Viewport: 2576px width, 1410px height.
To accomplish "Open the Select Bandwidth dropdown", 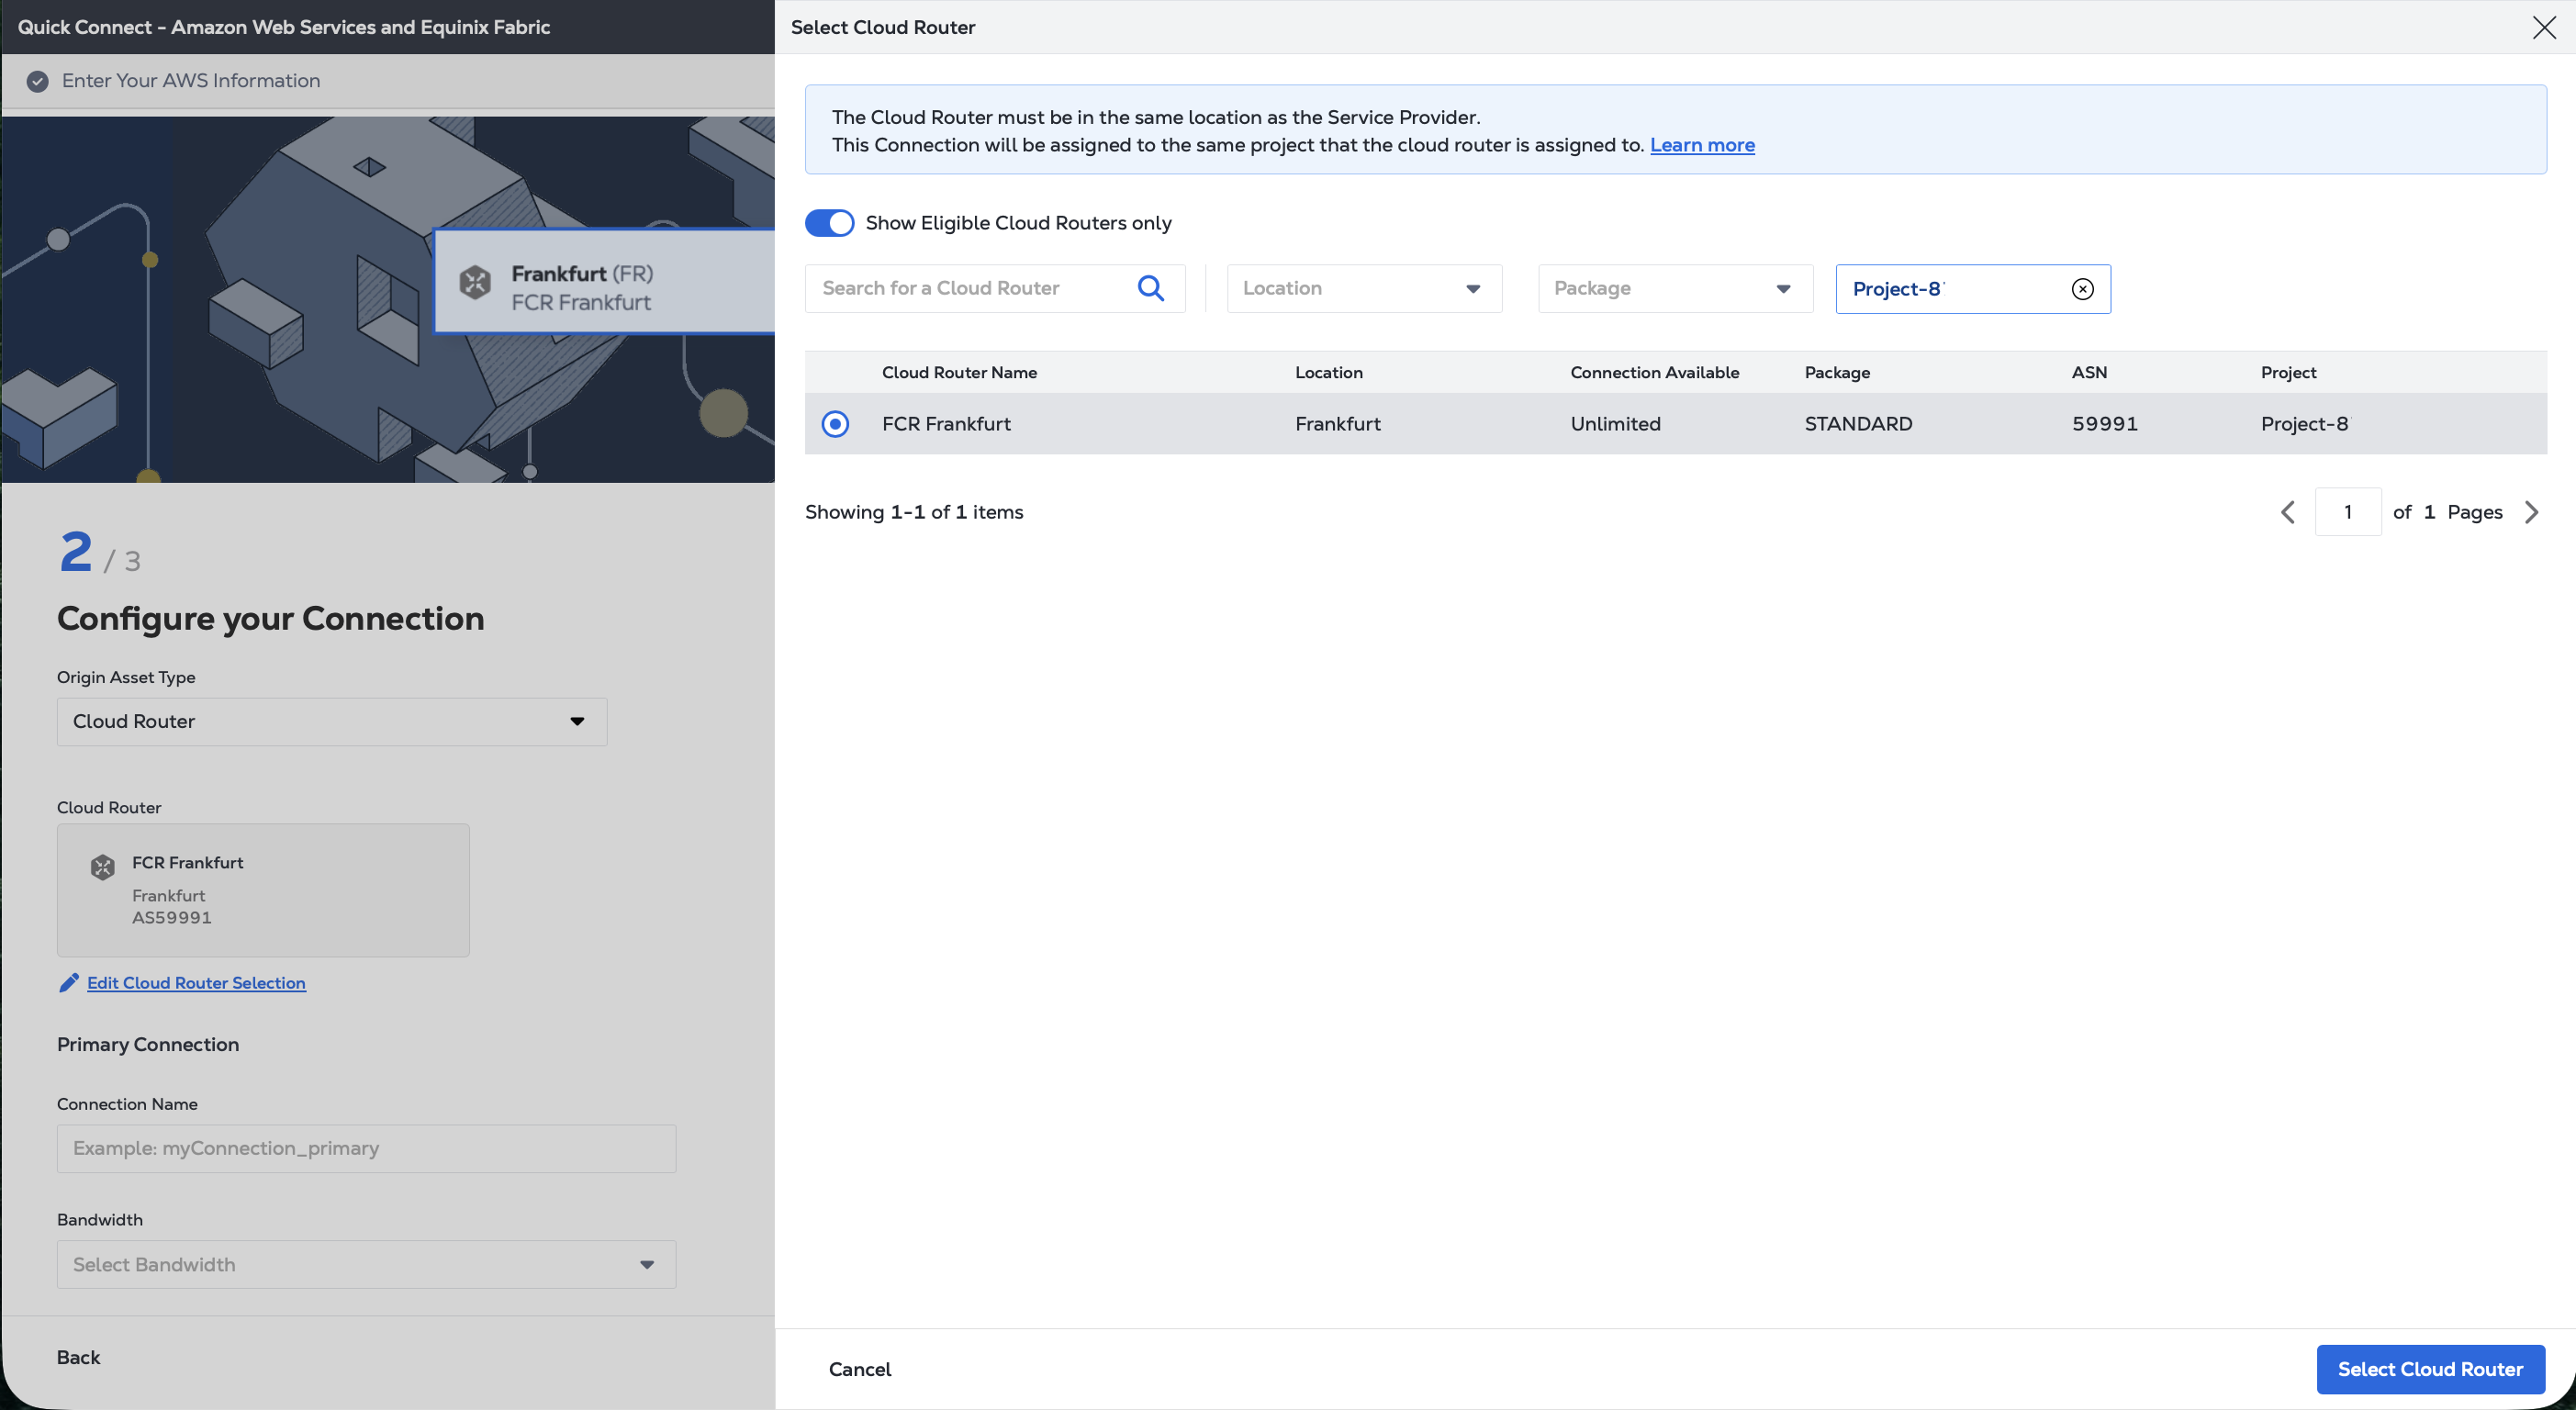I will click(366, 1264).
